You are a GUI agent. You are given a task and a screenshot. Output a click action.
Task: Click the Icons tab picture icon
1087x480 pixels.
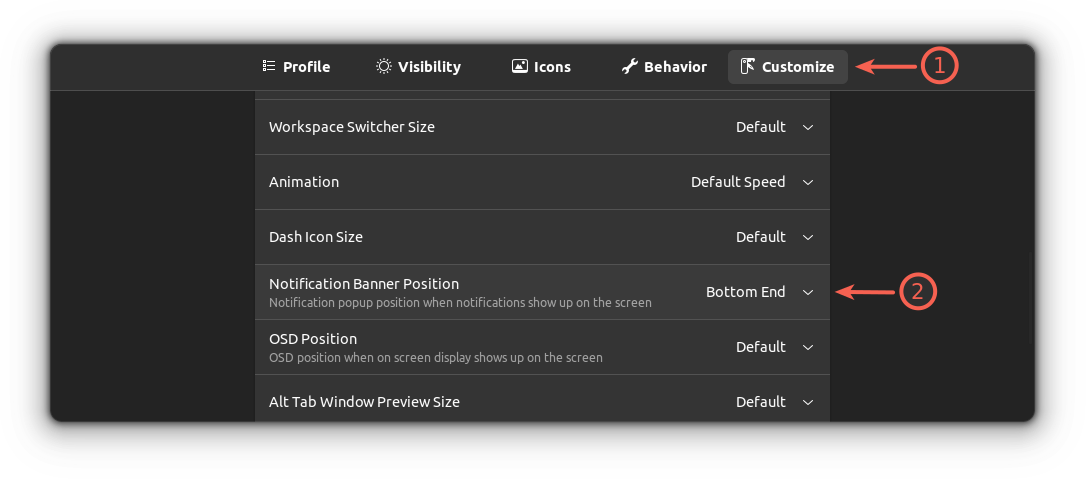[519, 66]
